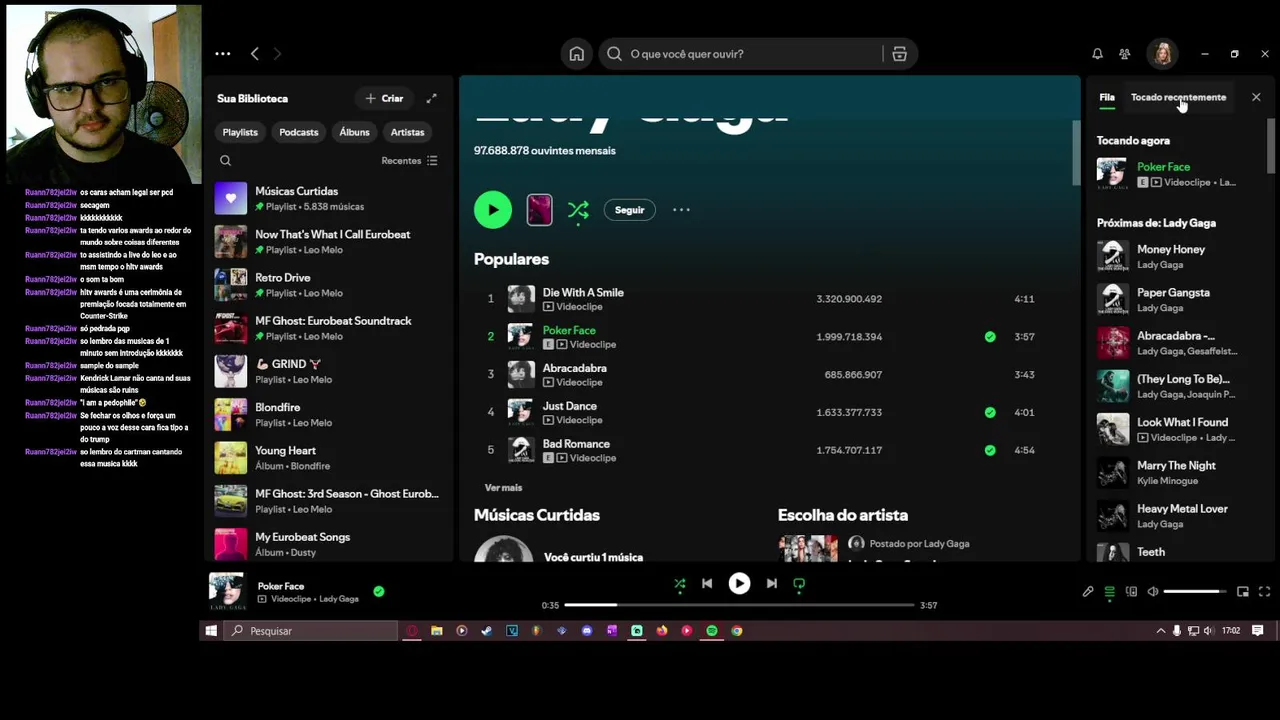
Task: Open the mini player icon
Action: click(1243, 592)
